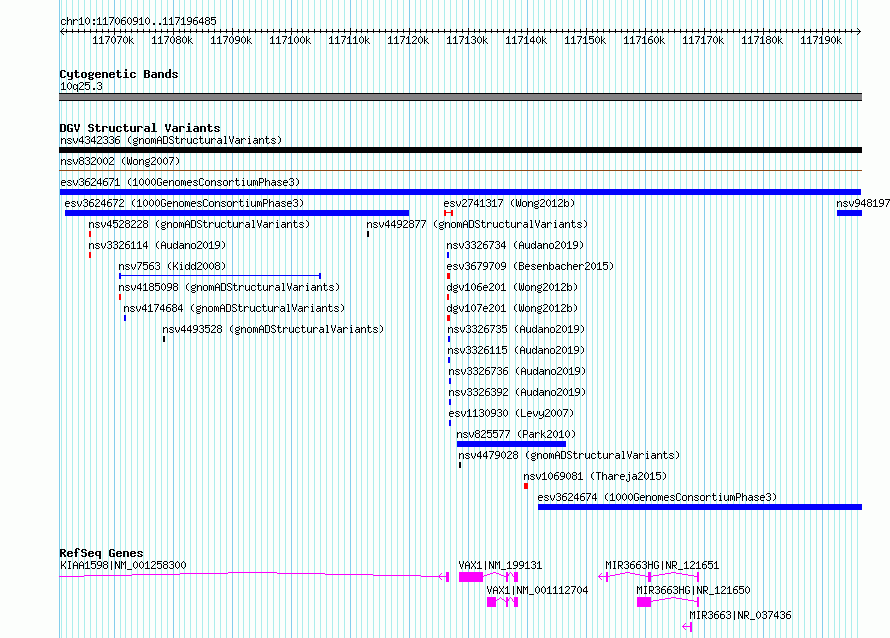Click the red esv2741317 variant glyph
Viewport: 890px width, 638px height.
[x=448, y=213]
